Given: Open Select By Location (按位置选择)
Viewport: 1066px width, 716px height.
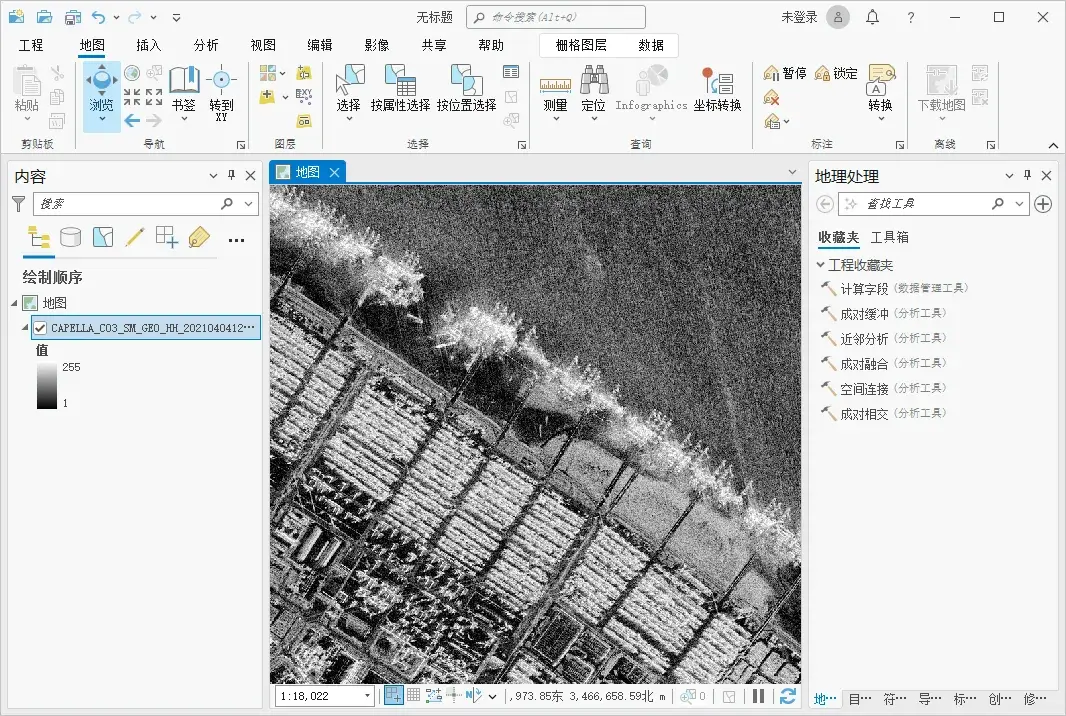Looking at the screenshot, I should pos(466,88).
